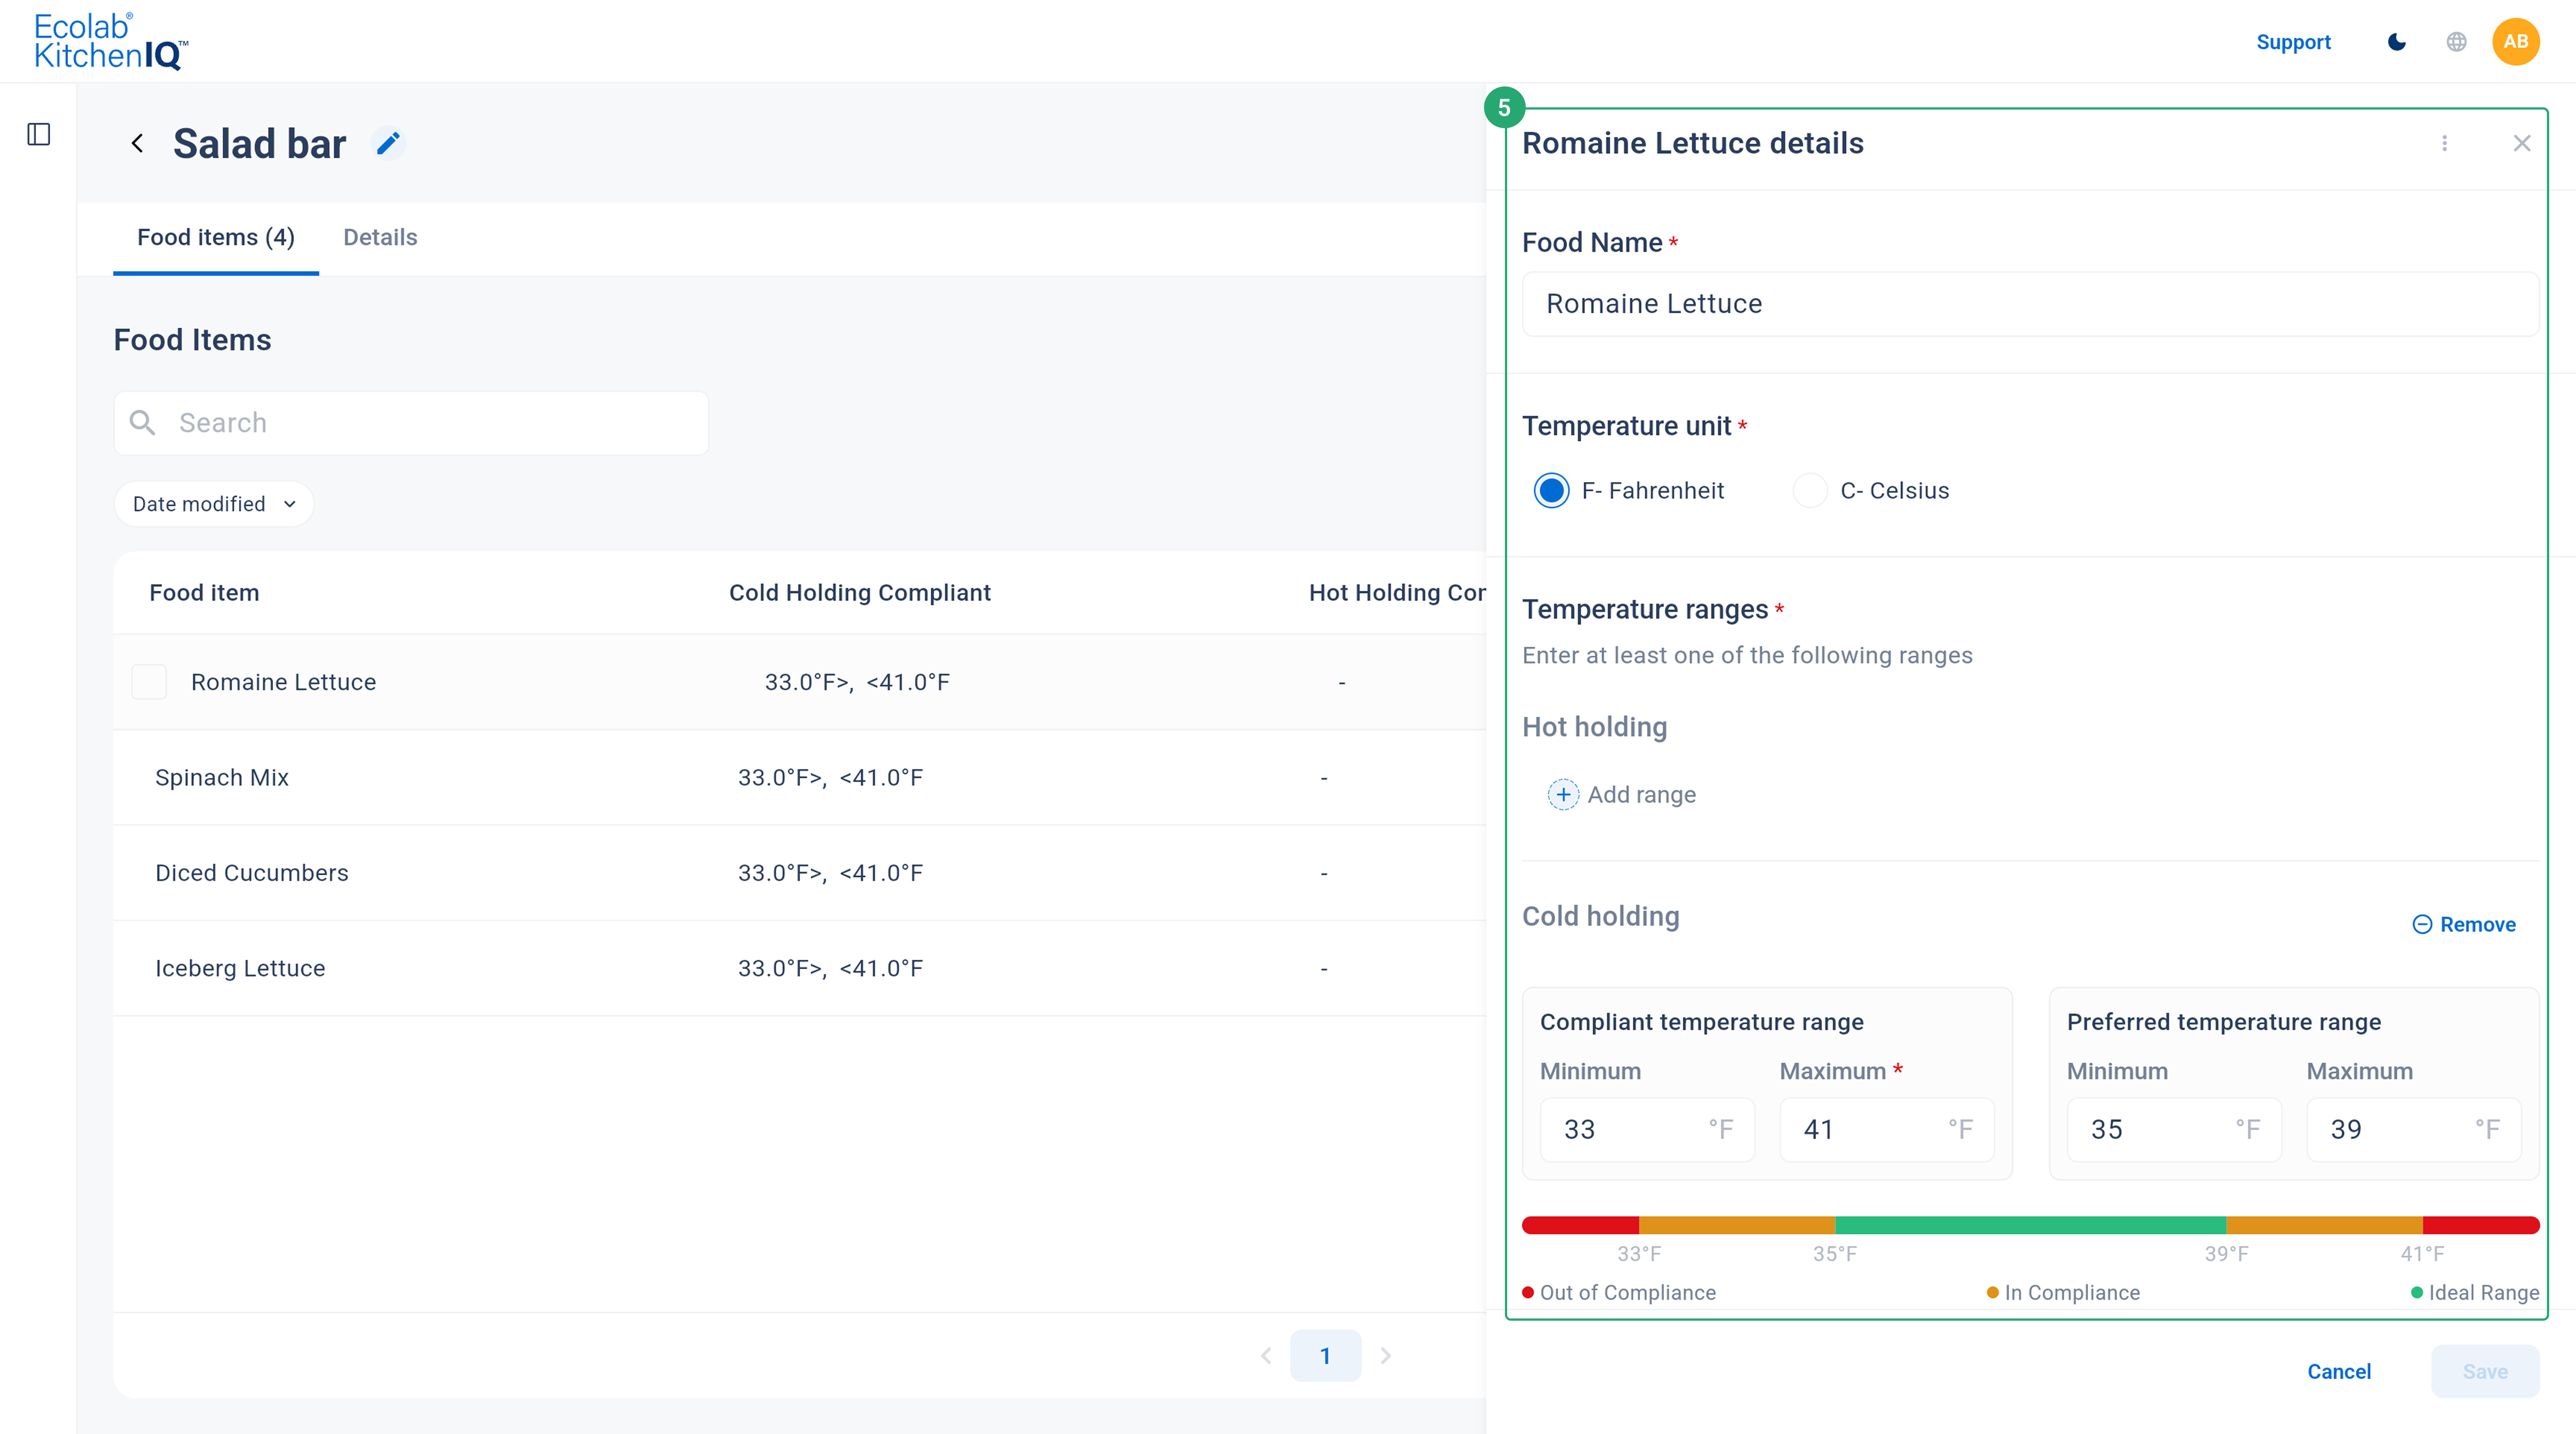The width and height of the screenshot is (2576, 1434).
Task: Click the Ideal Range legend entry
Action: click(2475, 1293)
